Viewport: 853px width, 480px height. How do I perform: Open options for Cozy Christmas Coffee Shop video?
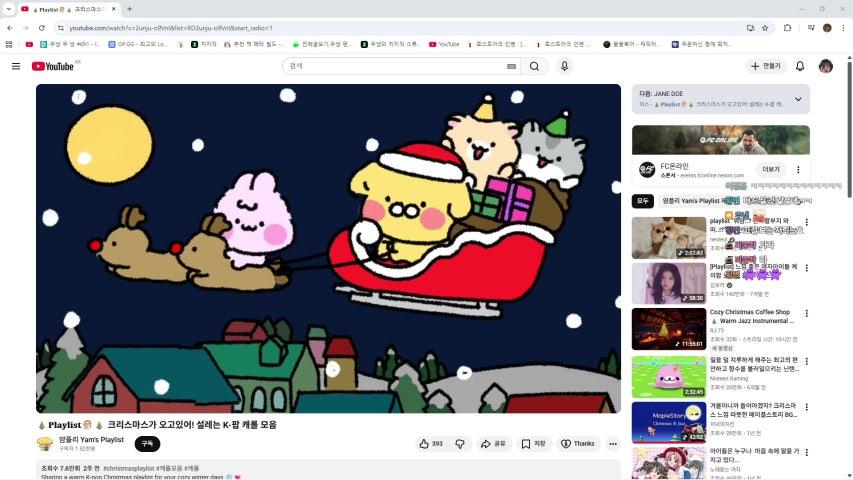(x=807, y=313)
